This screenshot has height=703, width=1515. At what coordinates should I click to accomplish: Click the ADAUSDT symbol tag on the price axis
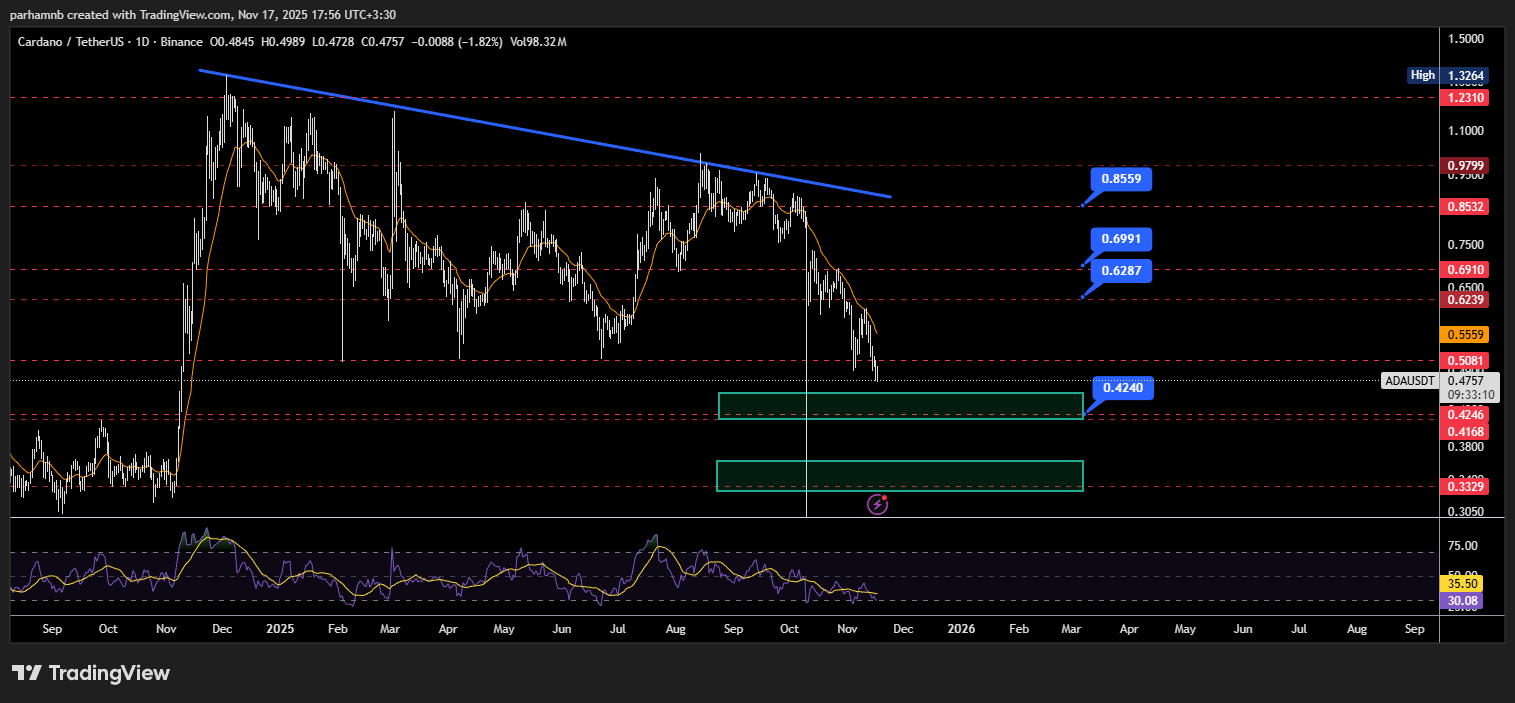(1411, 381)
